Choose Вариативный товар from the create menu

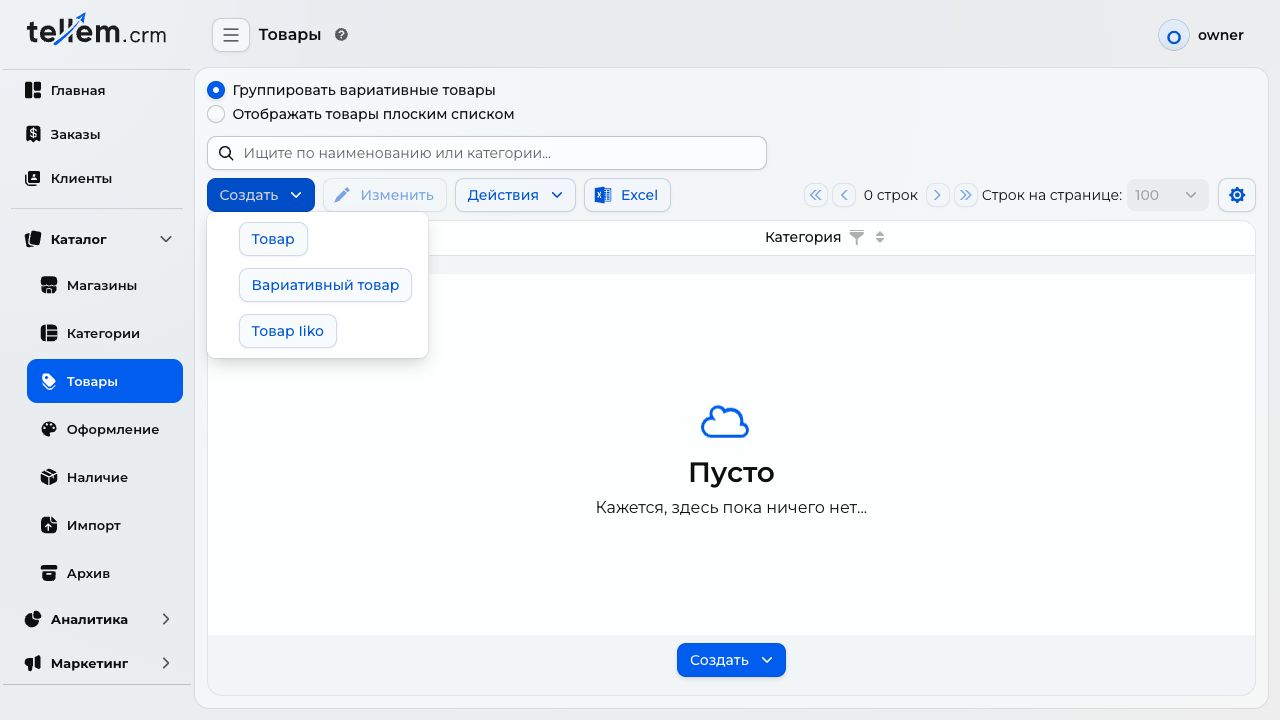point(325,285)
